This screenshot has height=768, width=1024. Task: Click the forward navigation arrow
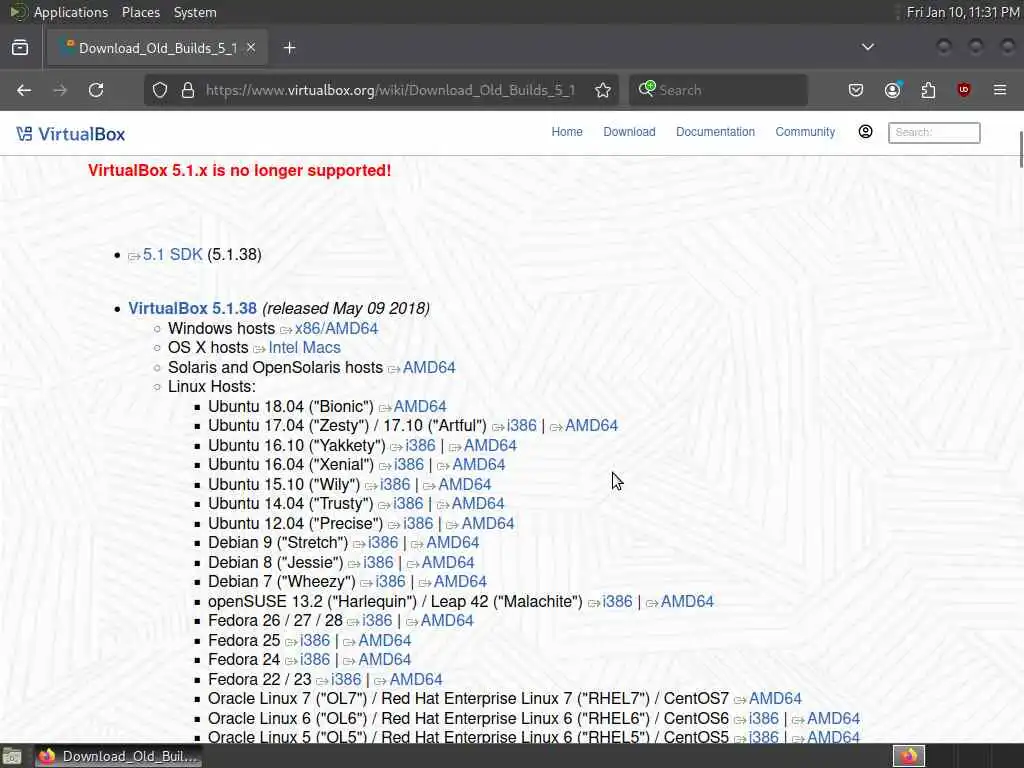pyautogui.click(x=60, y=90)
